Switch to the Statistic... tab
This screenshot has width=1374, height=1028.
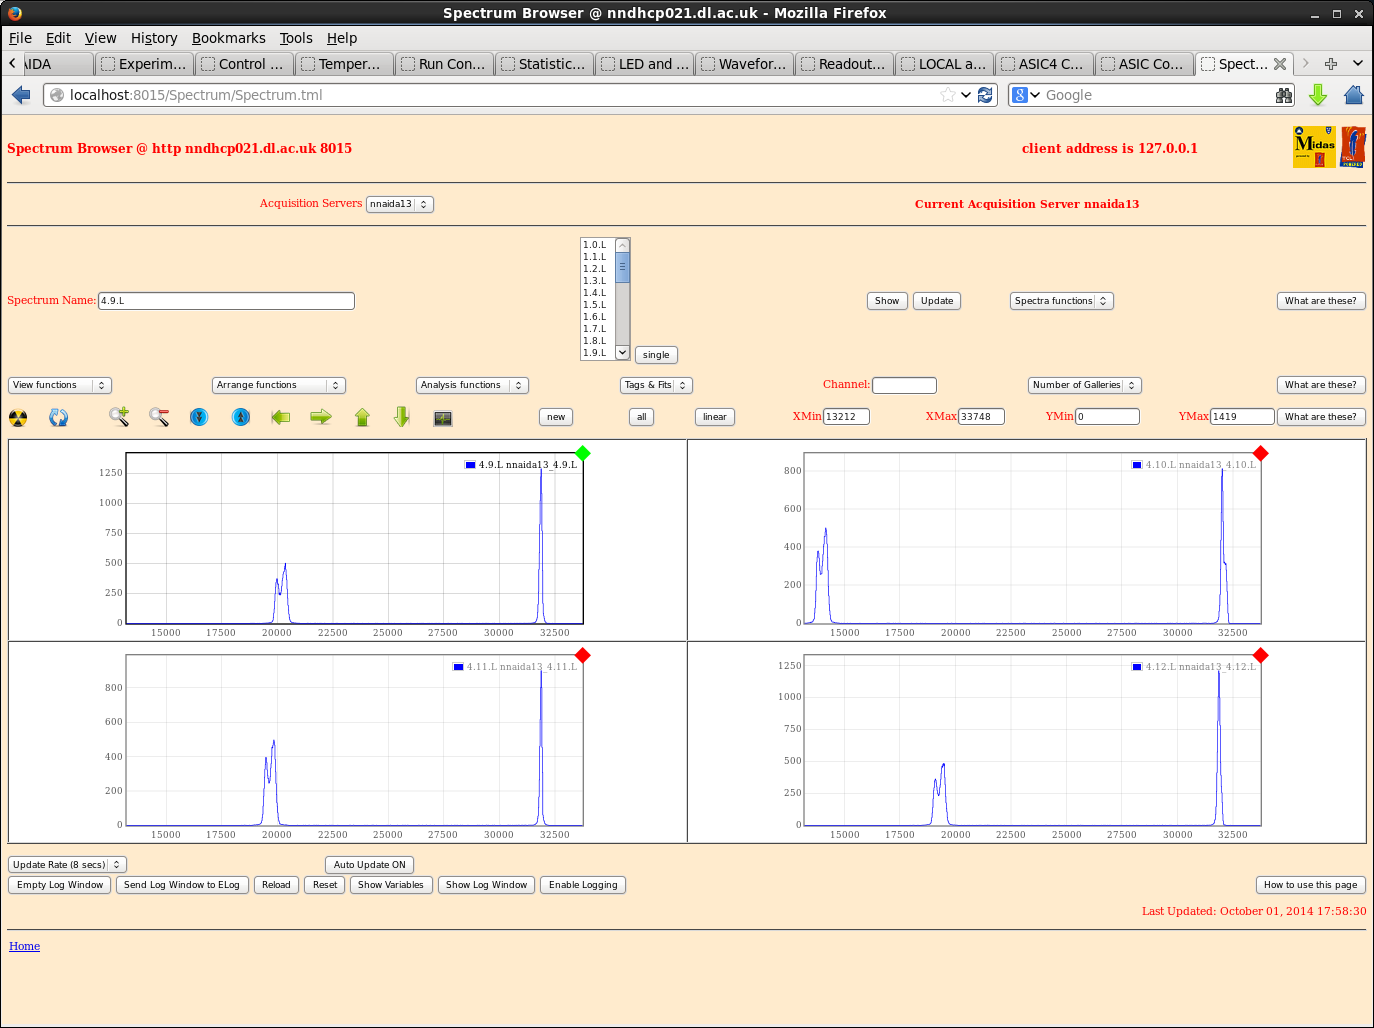(x=544, y=64)
